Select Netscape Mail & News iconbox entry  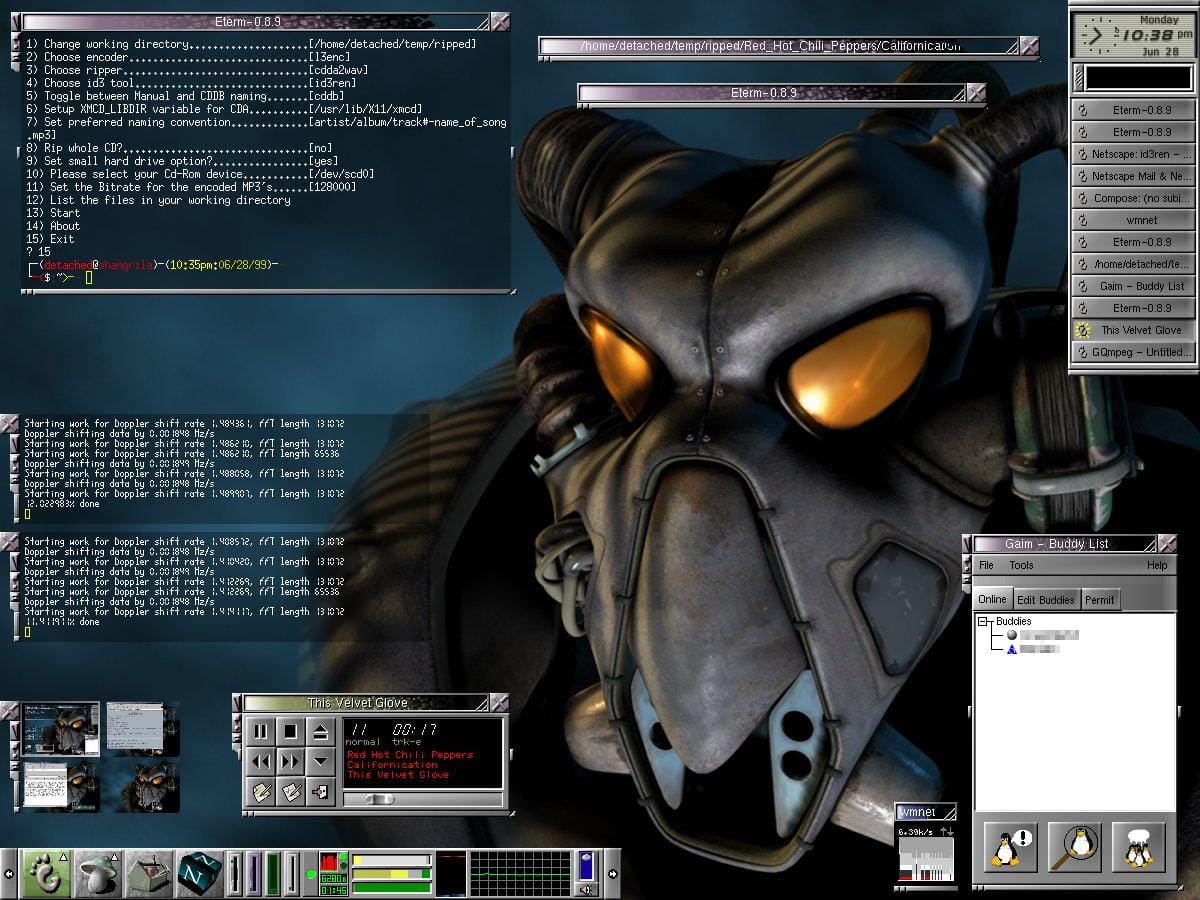pos(1132,176)
